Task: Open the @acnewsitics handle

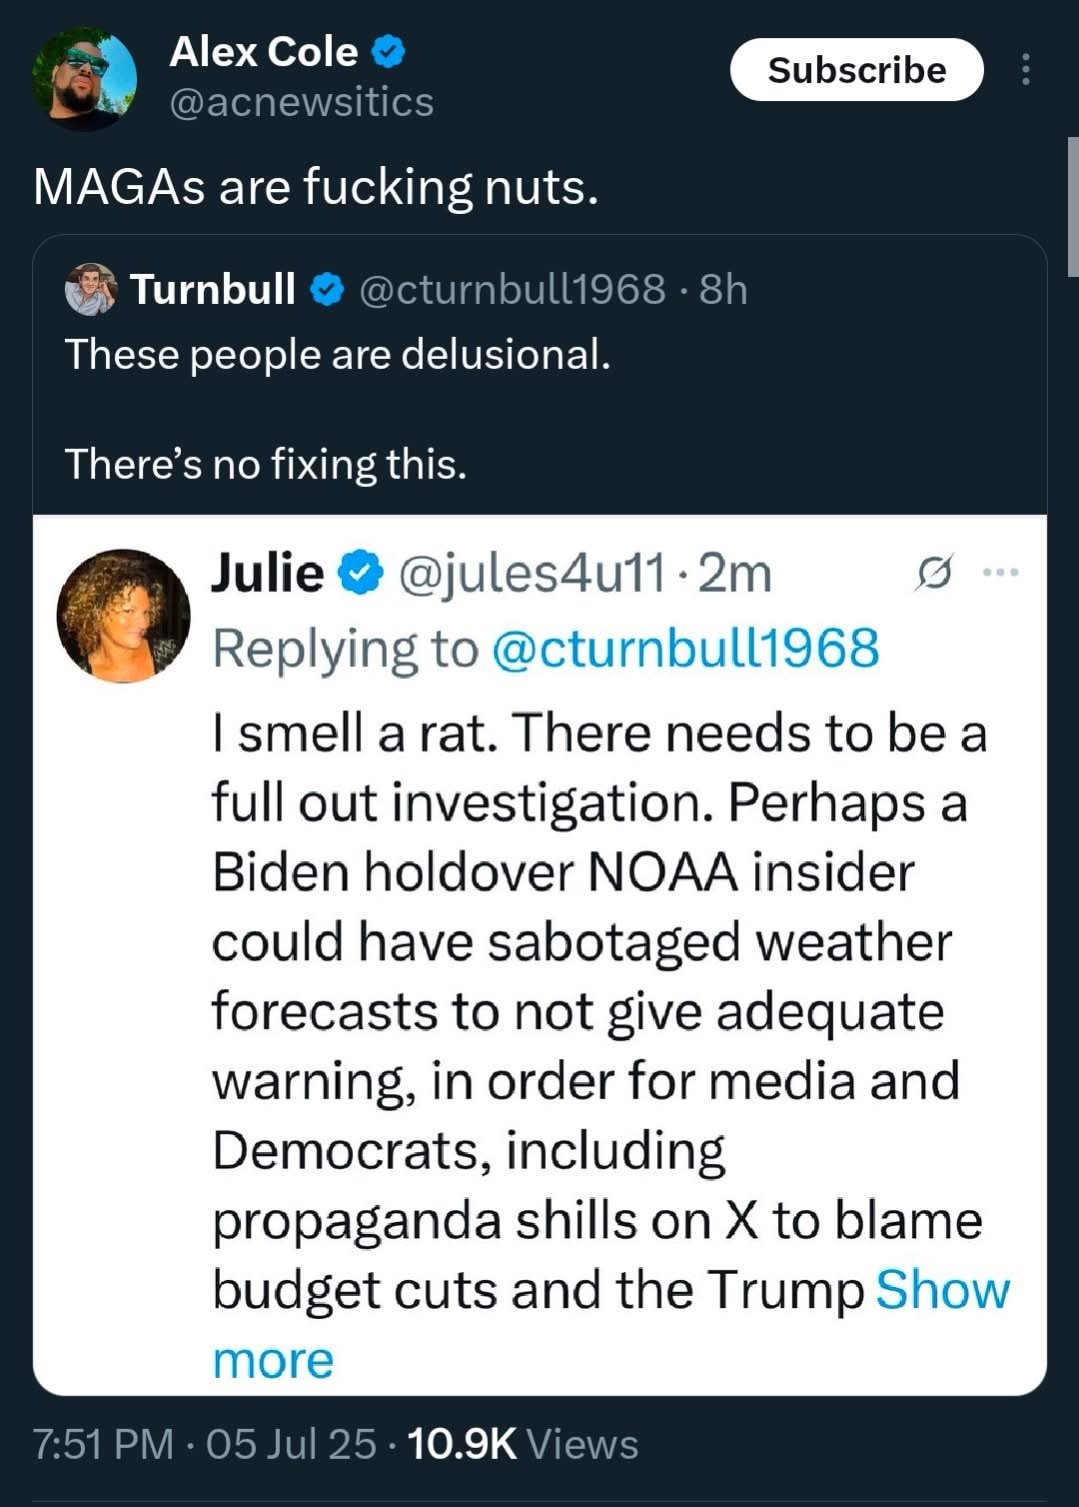Action: (x=302, y=102)
